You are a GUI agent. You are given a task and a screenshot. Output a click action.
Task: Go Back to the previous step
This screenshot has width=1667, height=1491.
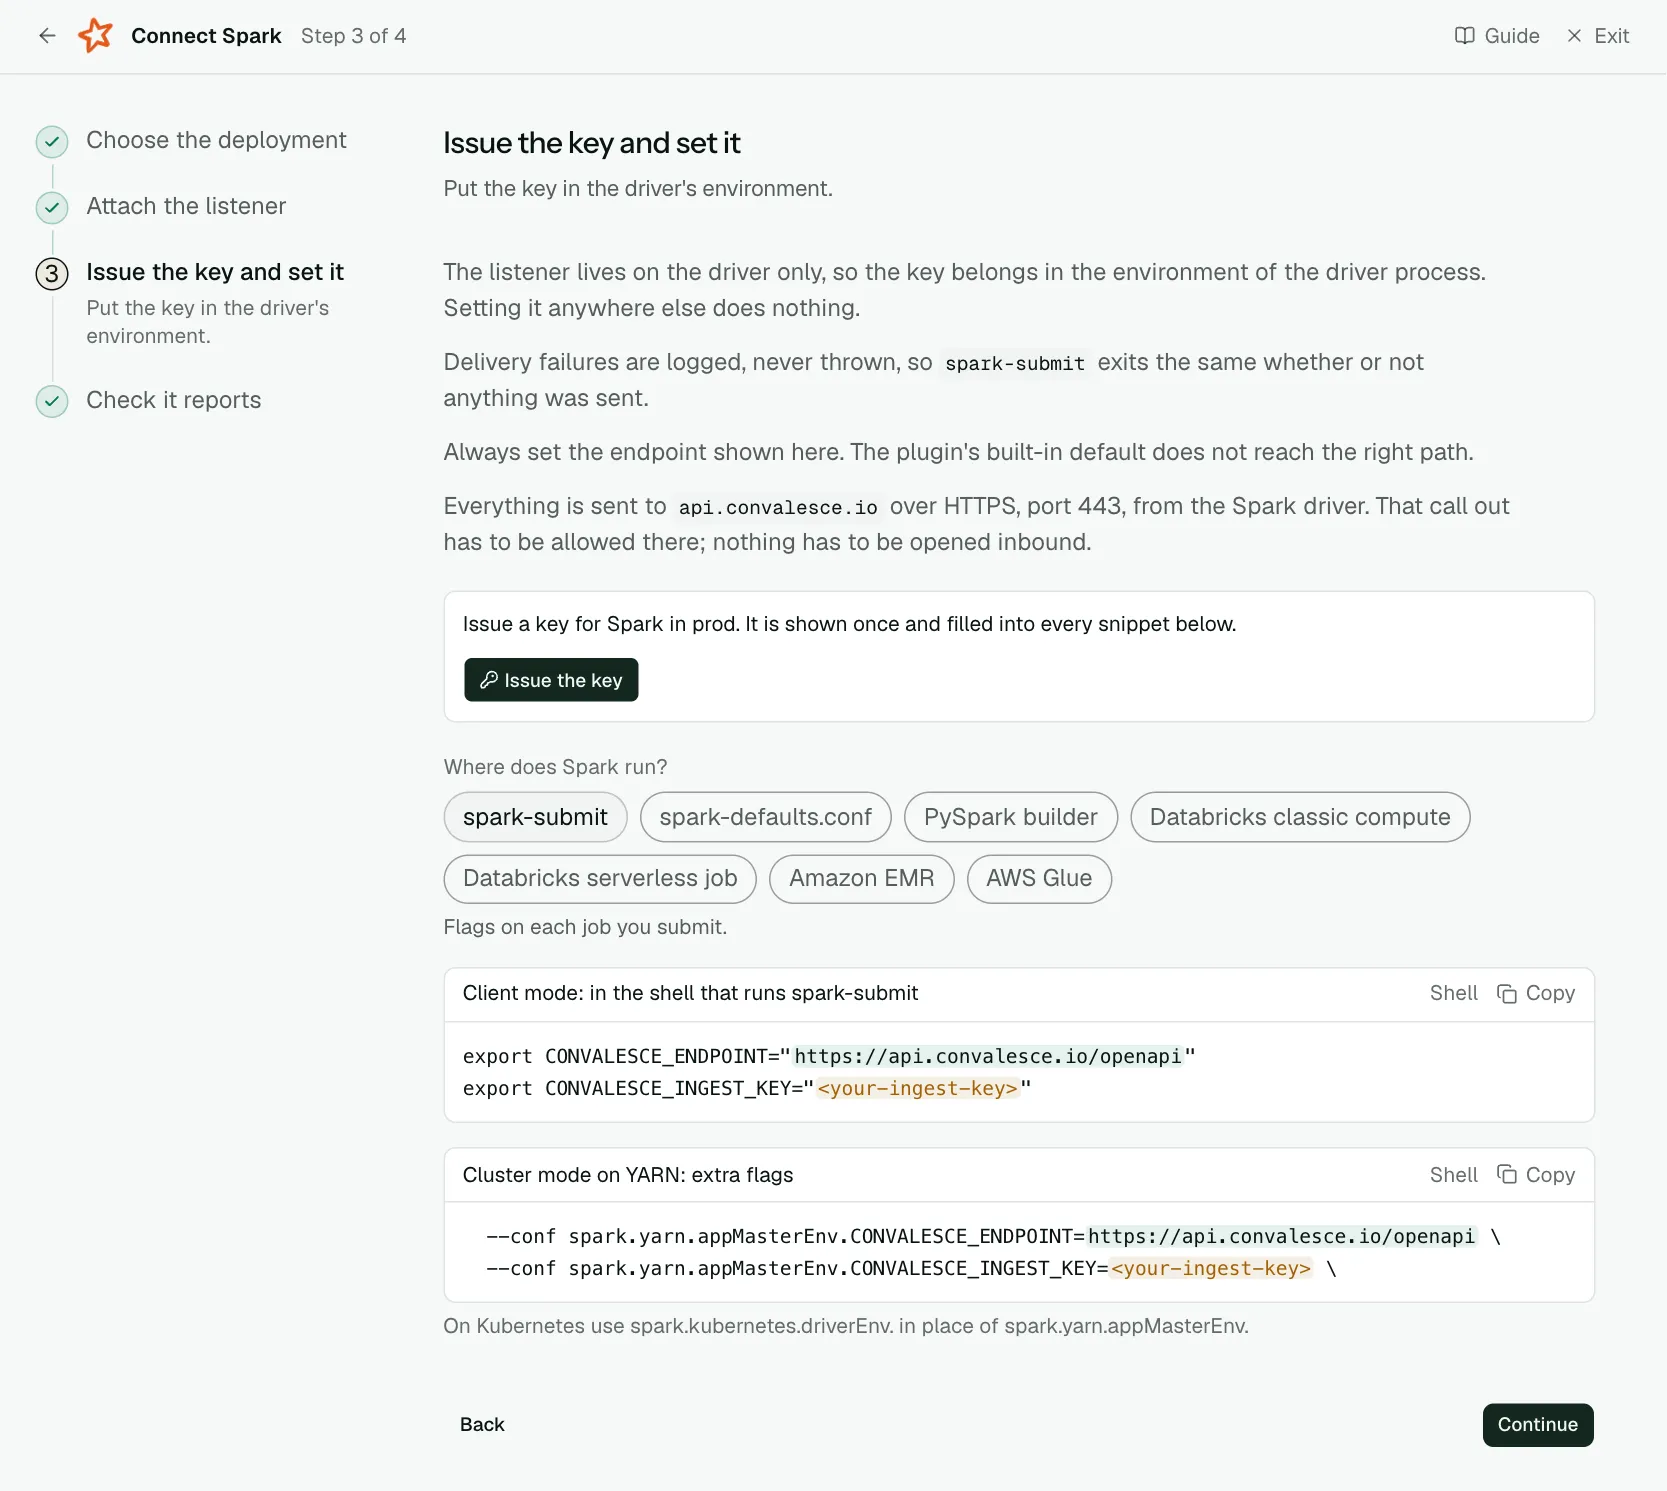(482, 1425)
